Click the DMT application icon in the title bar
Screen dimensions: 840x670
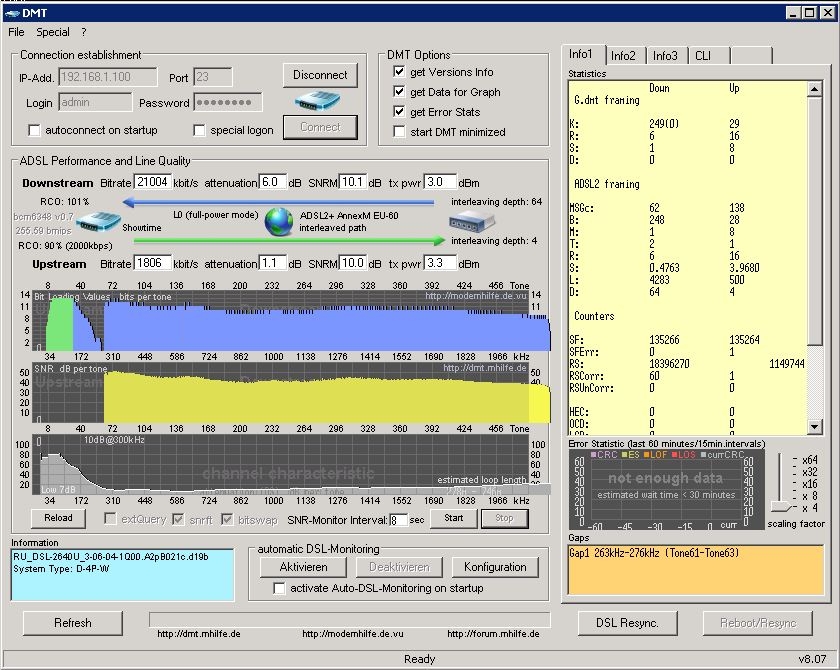point(12,13)
